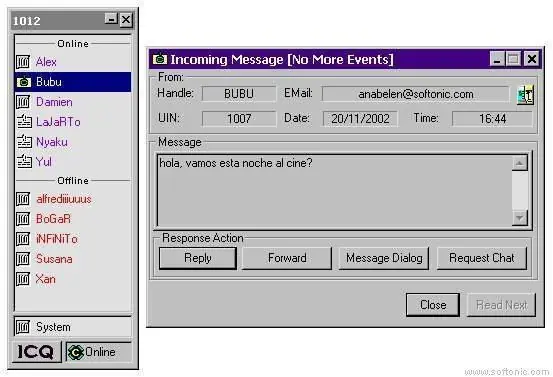Viewport: 553px width, 377px height.
Task: Click the EMail field anabelen@softonic.com
Action: click(x=415, y=94)
